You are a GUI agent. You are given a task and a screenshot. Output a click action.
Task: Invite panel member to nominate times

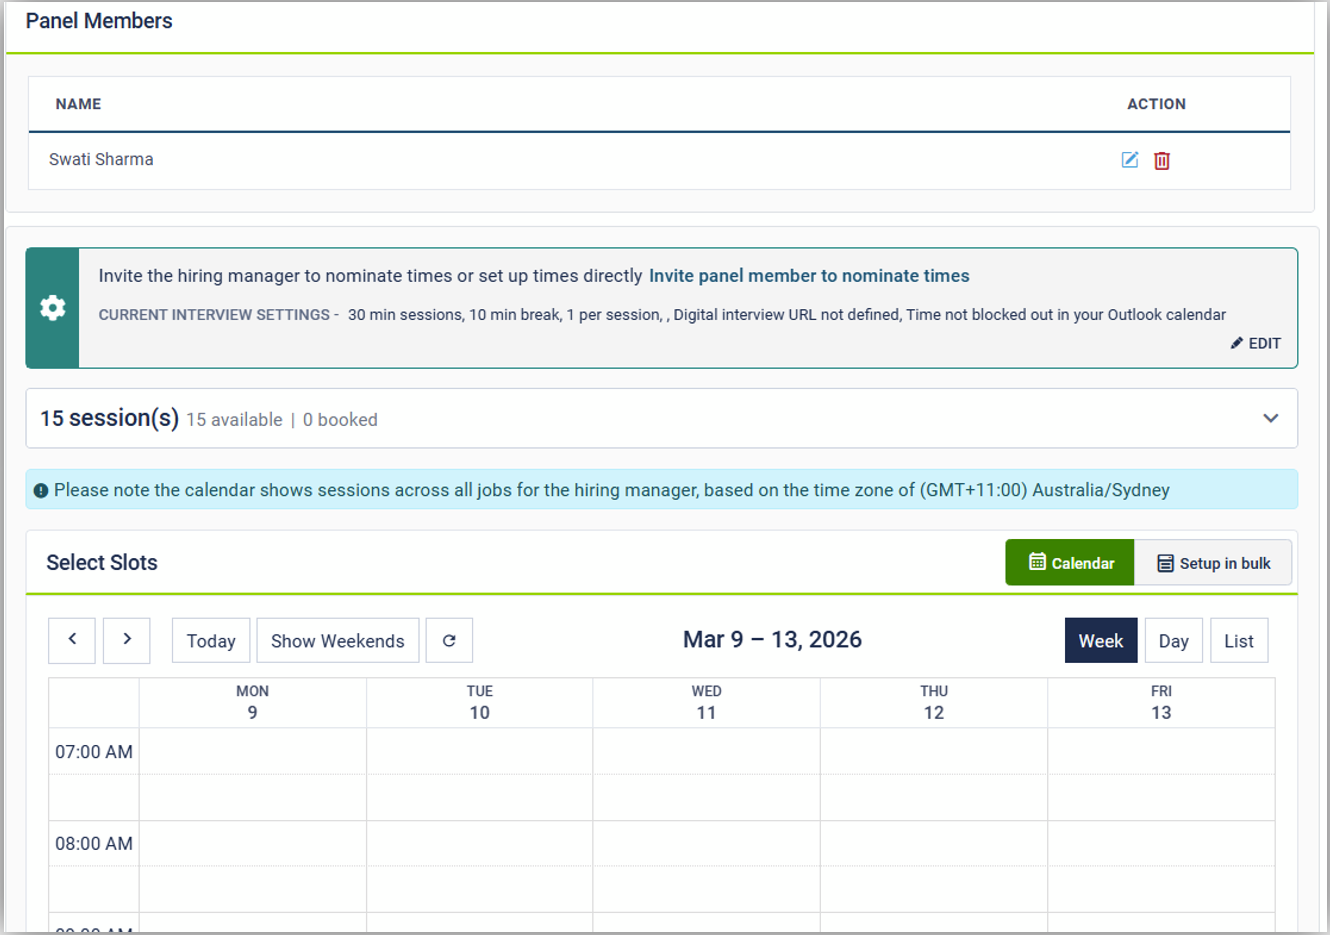click(x=808, y=276)
